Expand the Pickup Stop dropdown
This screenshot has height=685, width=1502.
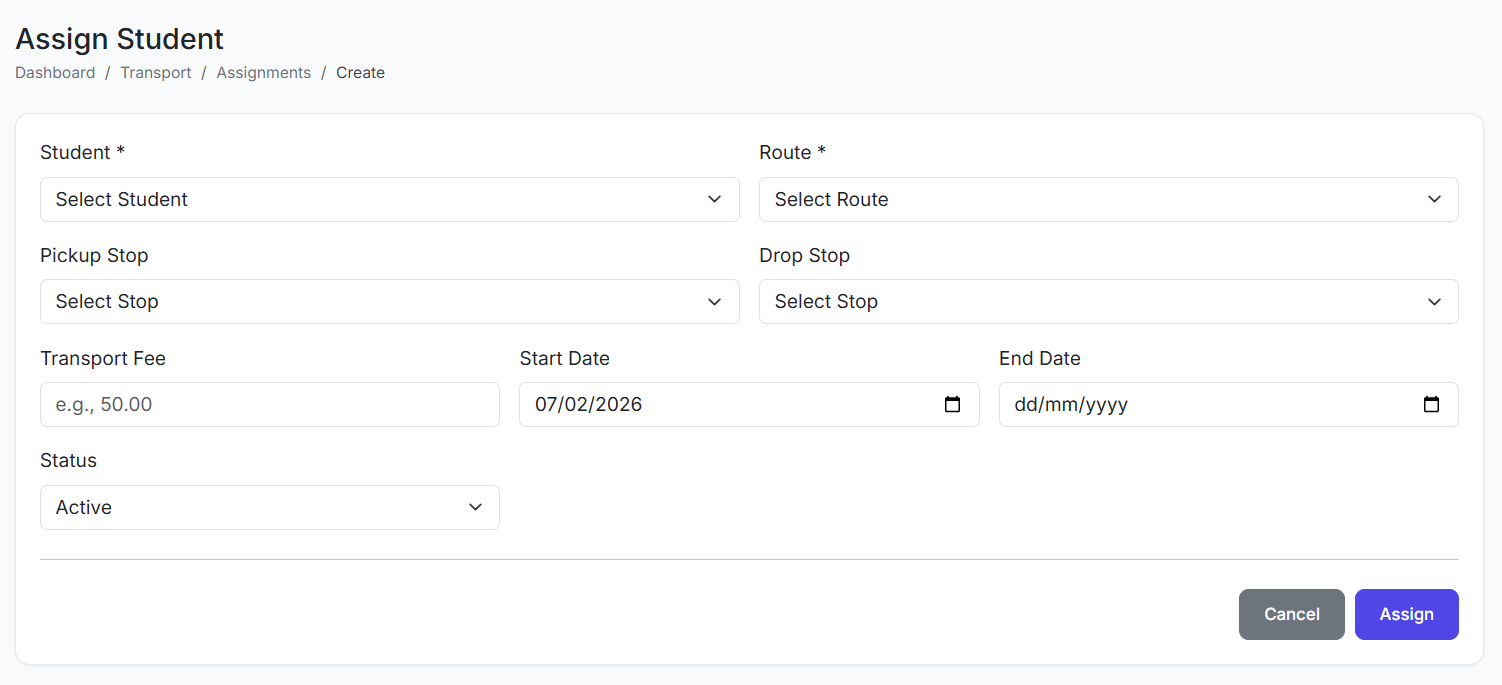tap(389, 302)
